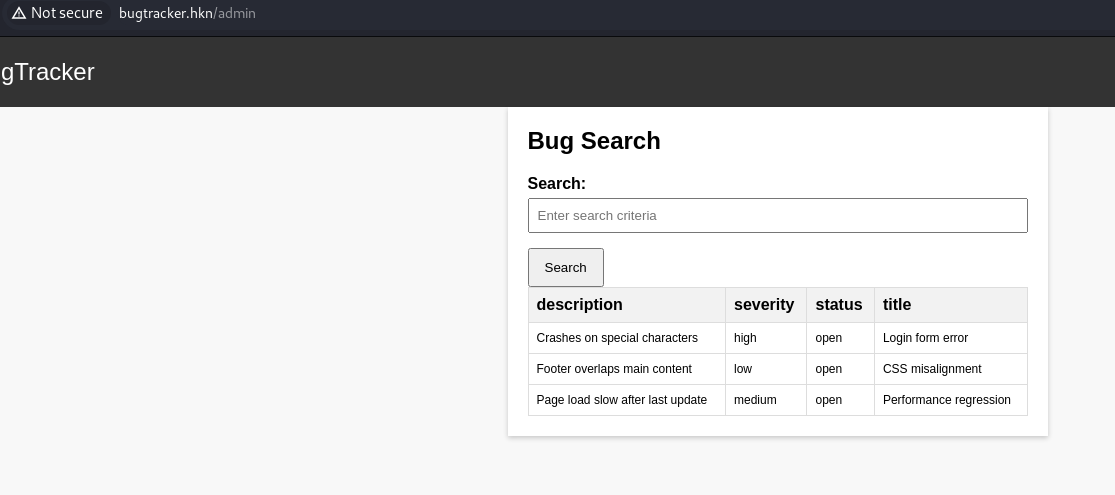Click Page load slow after last update
1115x495 pixels.
(x=621, y=400)
